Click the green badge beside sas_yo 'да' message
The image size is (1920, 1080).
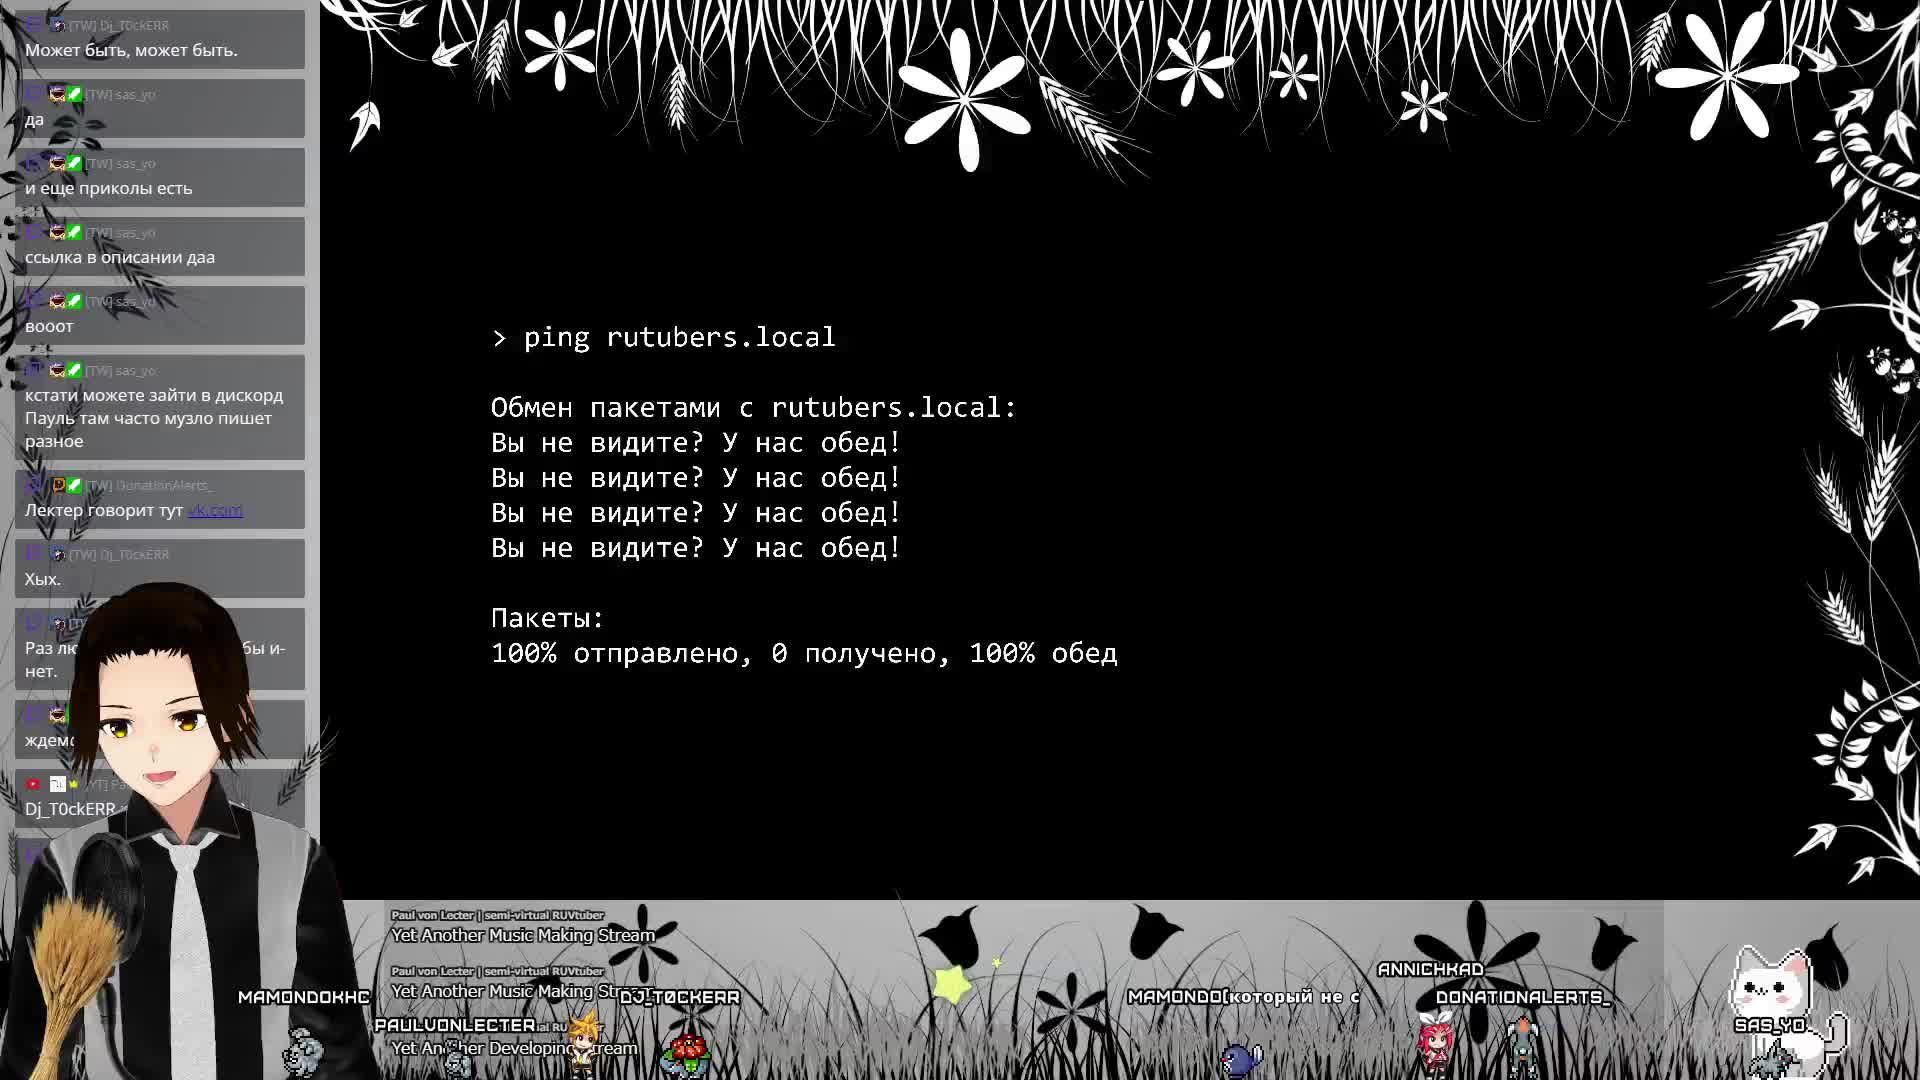74,94
